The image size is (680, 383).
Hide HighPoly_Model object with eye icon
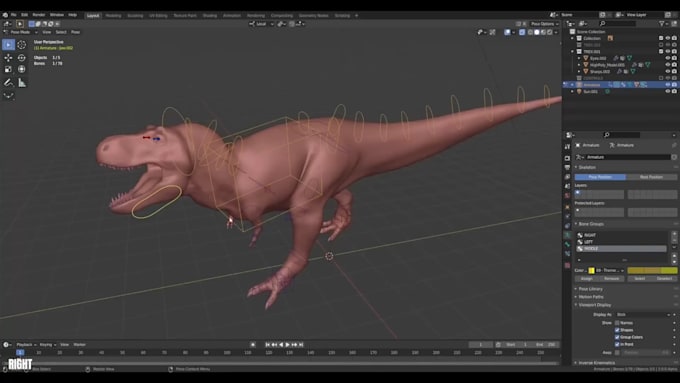point(668,65)
